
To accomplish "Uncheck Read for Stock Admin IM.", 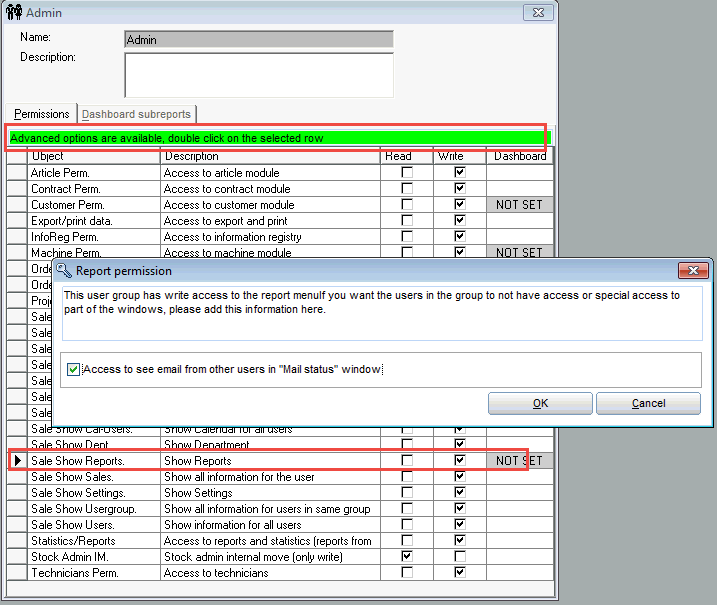I will coord(406,557).
